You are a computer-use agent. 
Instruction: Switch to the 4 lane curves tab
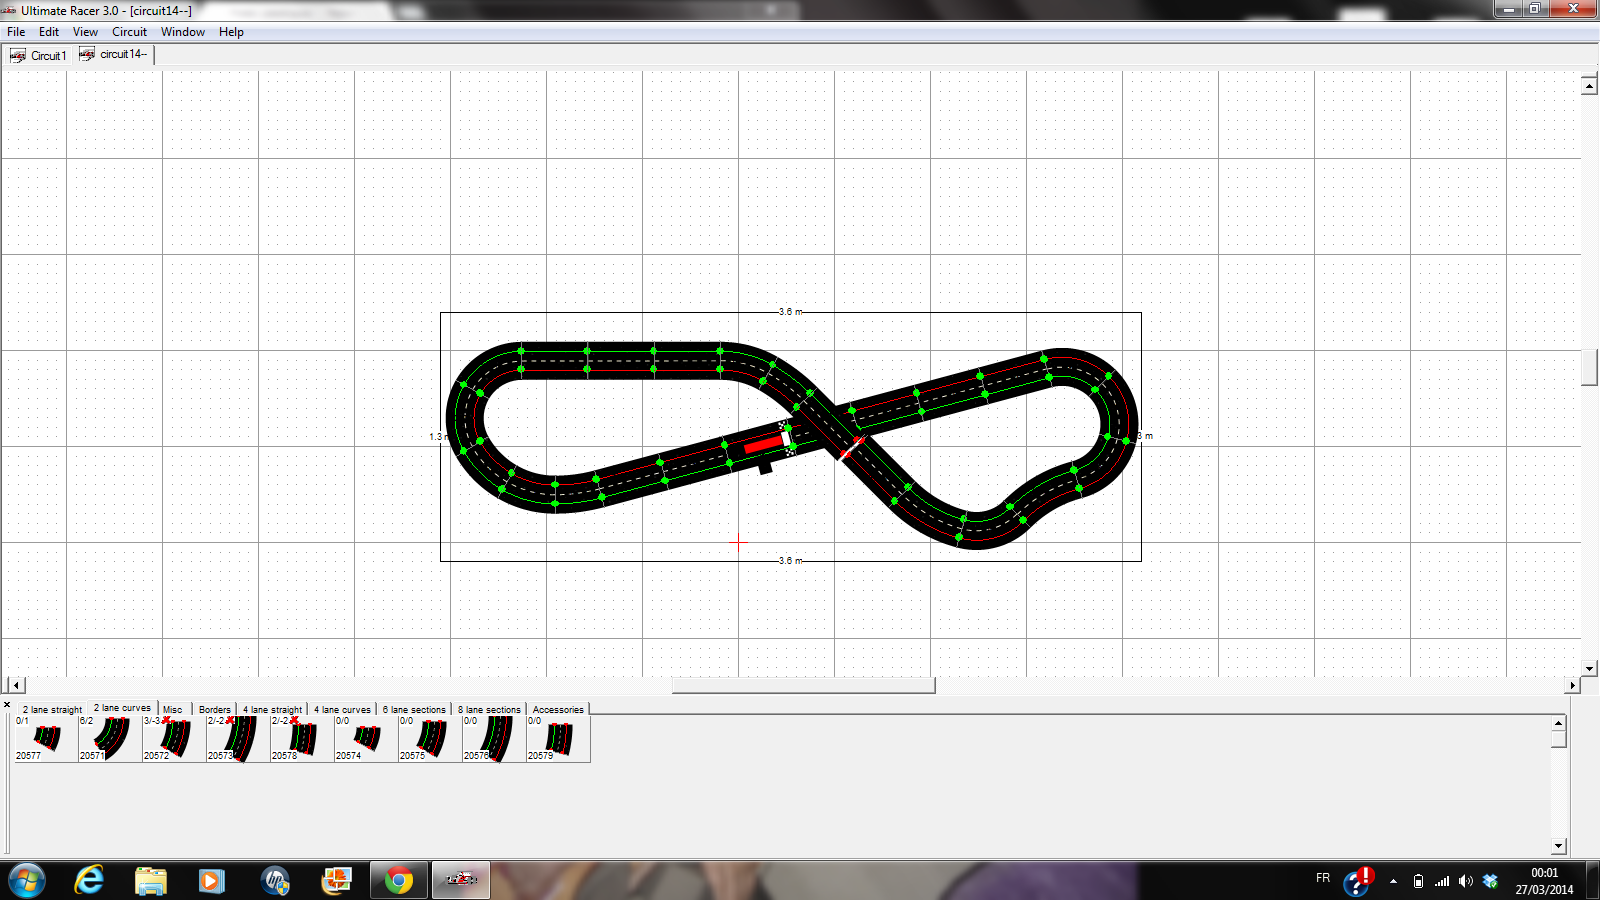(342, 710)
